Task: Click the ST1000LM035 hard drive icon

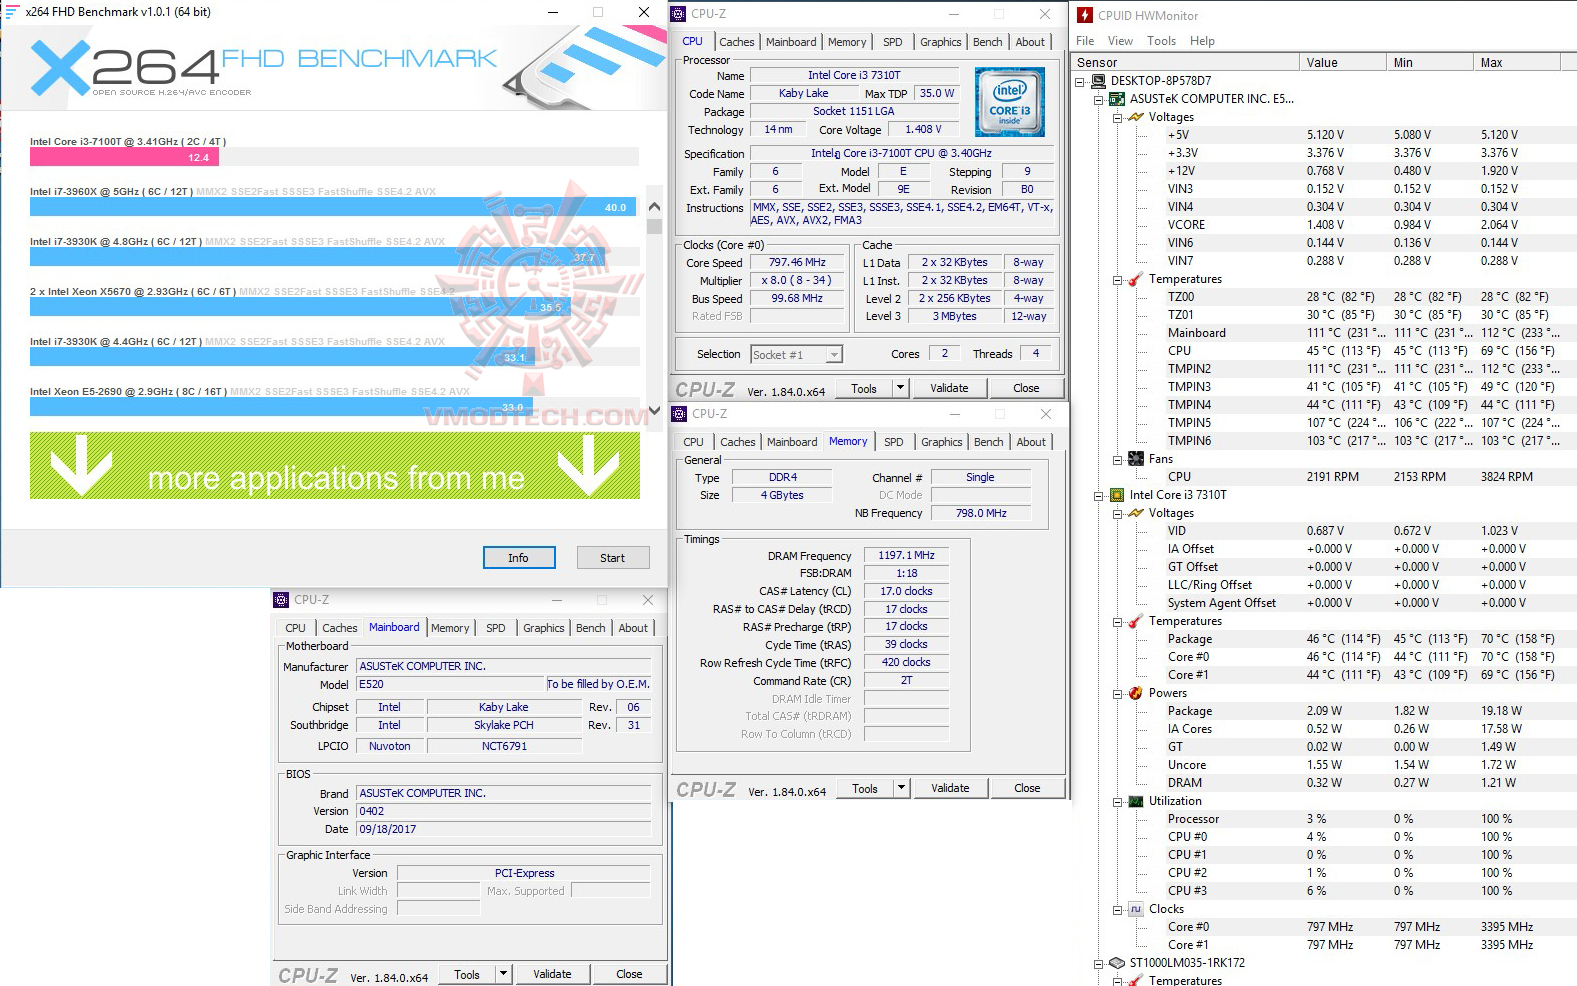Action: pos(1117,963)
